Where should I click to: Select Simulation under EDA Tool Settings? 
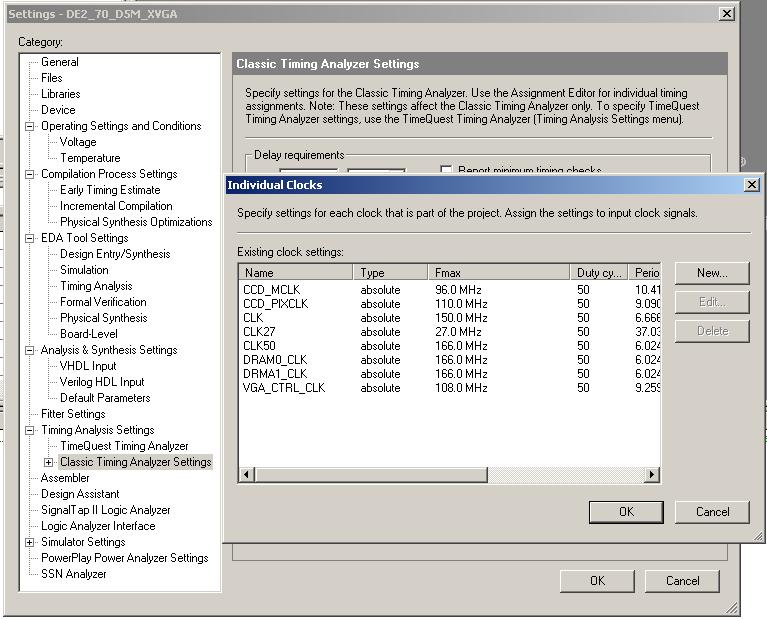coord(84,270)
